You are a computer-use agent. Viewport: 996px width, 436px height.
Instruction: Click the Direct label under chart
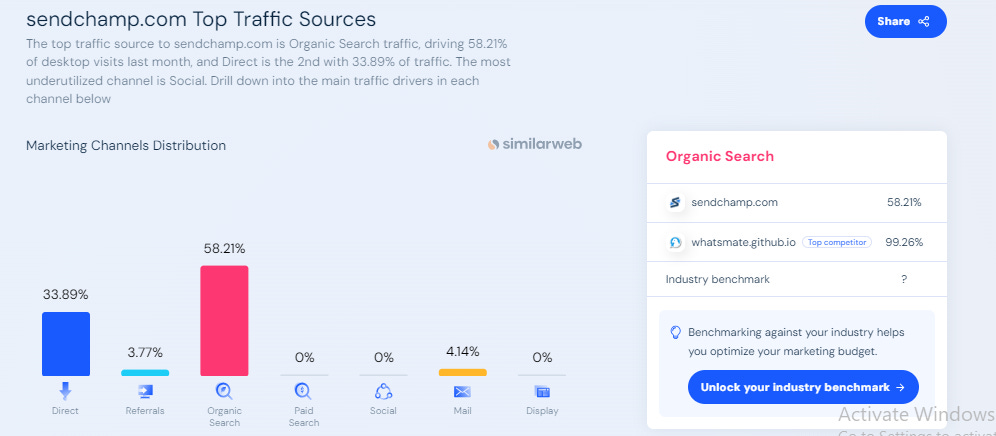pos(65,411)
